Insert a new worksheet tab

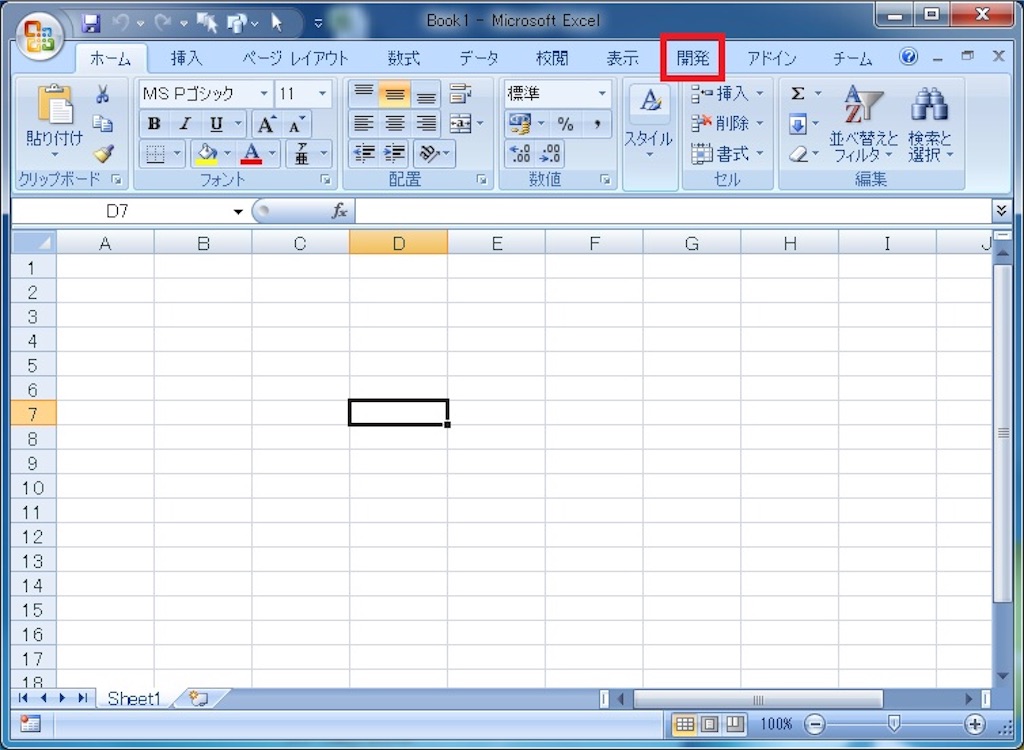(199, 698)
